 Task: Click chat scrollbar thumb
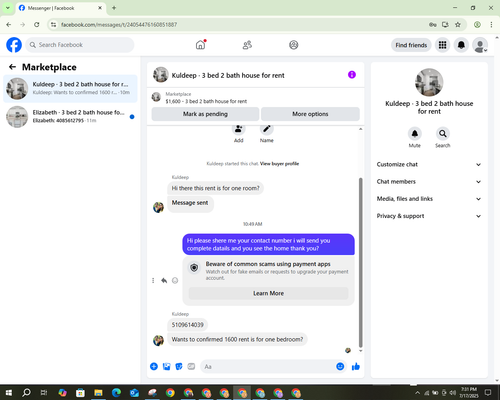(x=360, y=263)
